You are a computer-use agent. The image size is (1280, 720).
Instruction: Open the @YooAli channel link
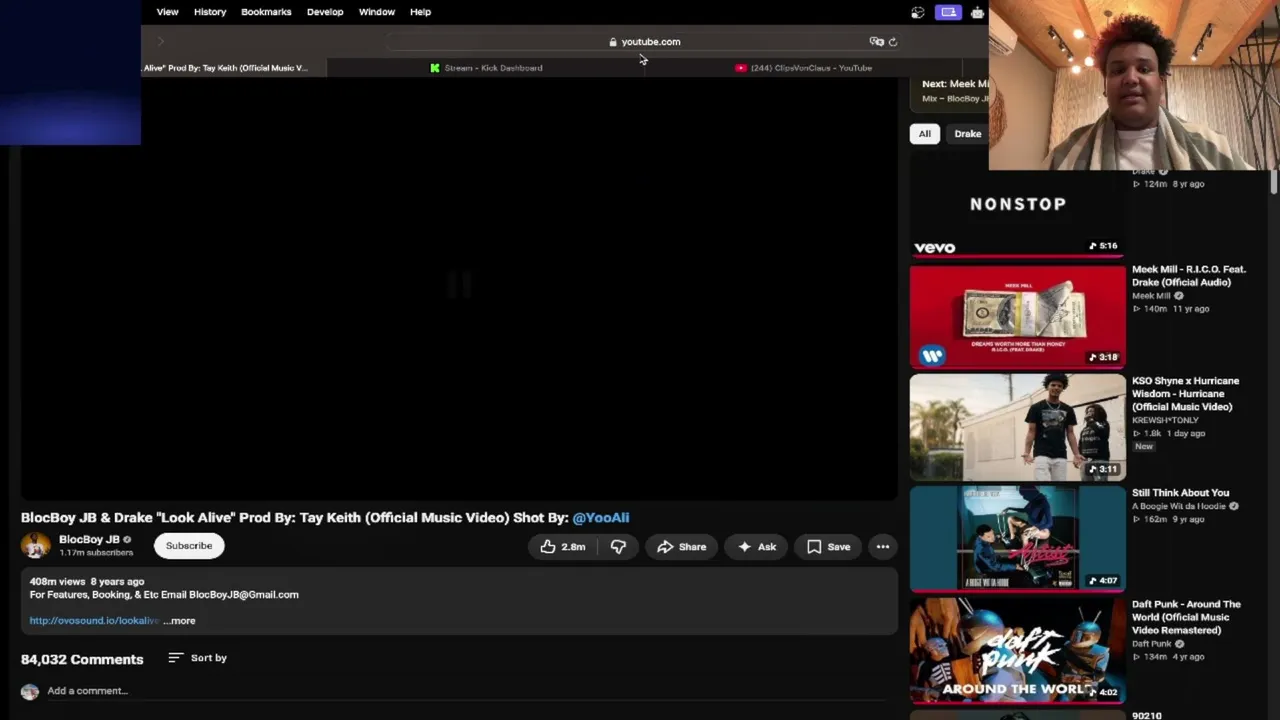coord(601,518)
